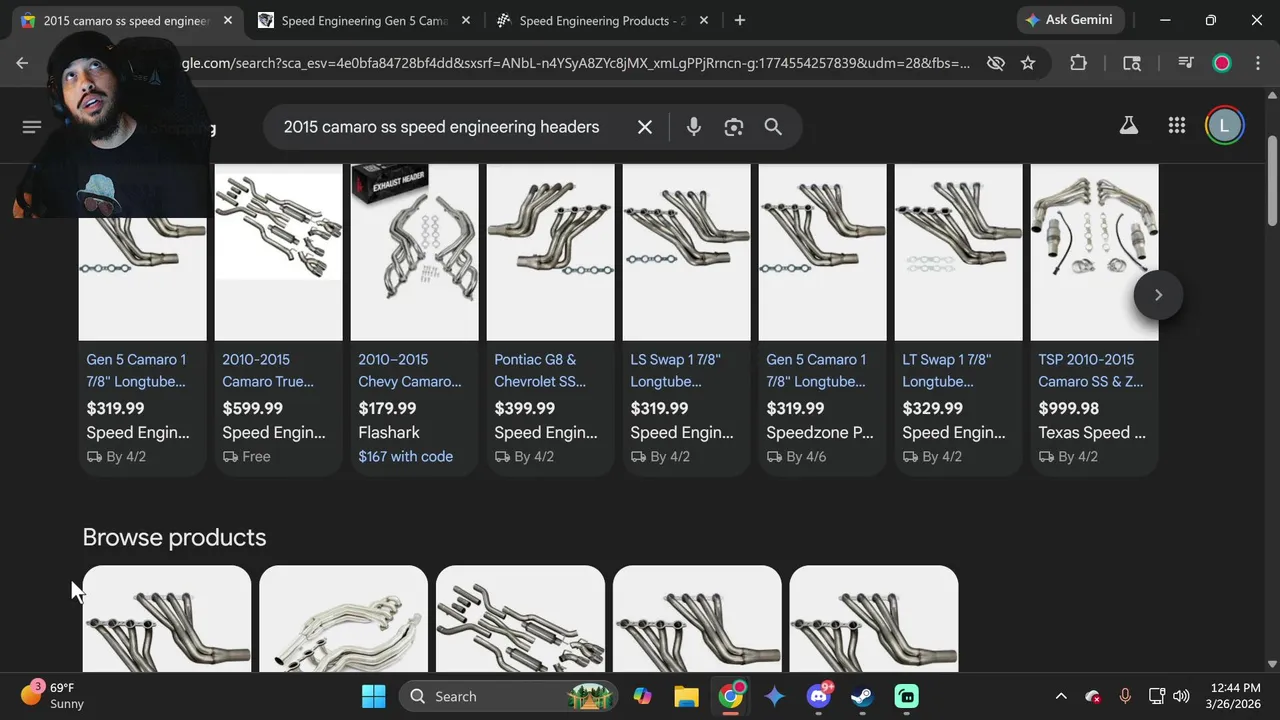Open Windows Start menu
Image resolution: width=1280 pixels, height=720 pixels.
[374, 696]
